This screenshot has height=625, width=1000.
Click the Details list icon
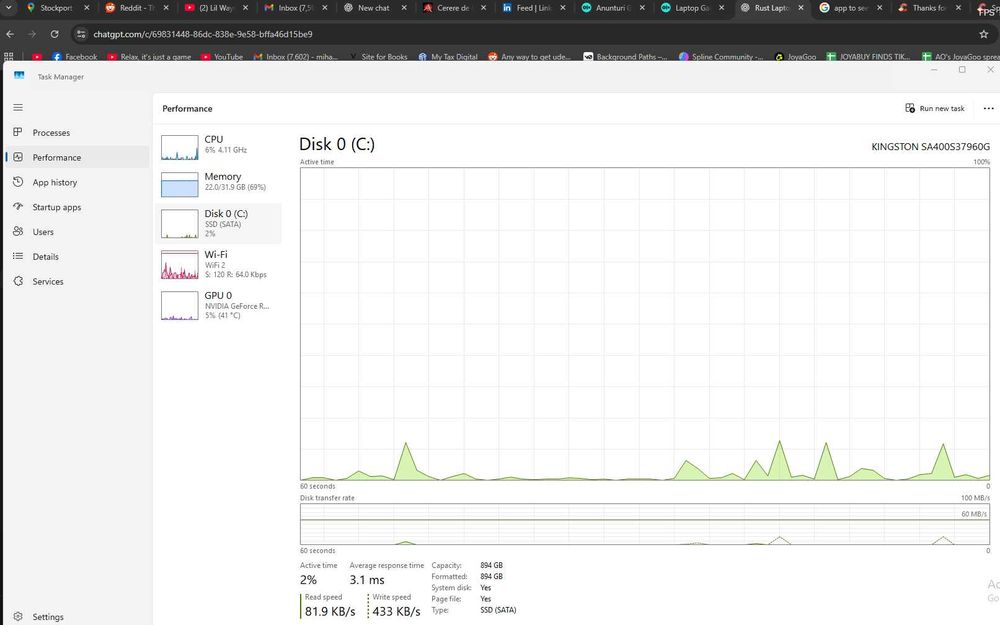(x=18, y=256)
